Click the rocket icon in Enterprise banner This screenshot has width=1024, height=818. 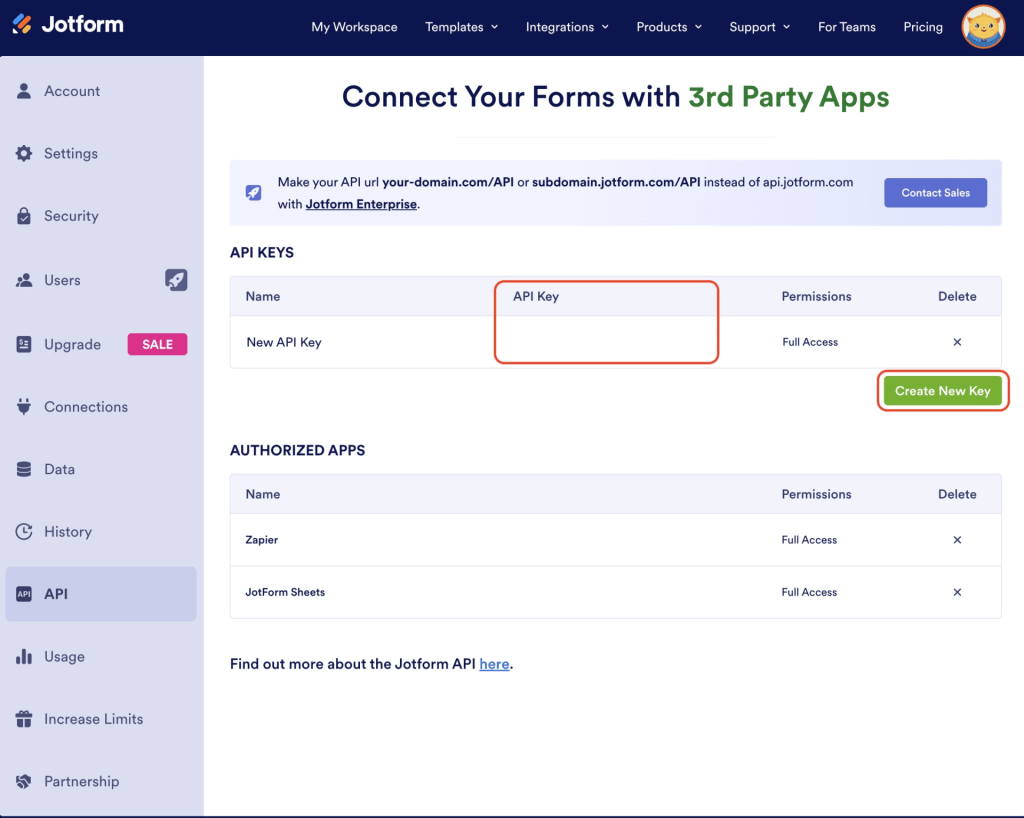(x=253, y=193)
